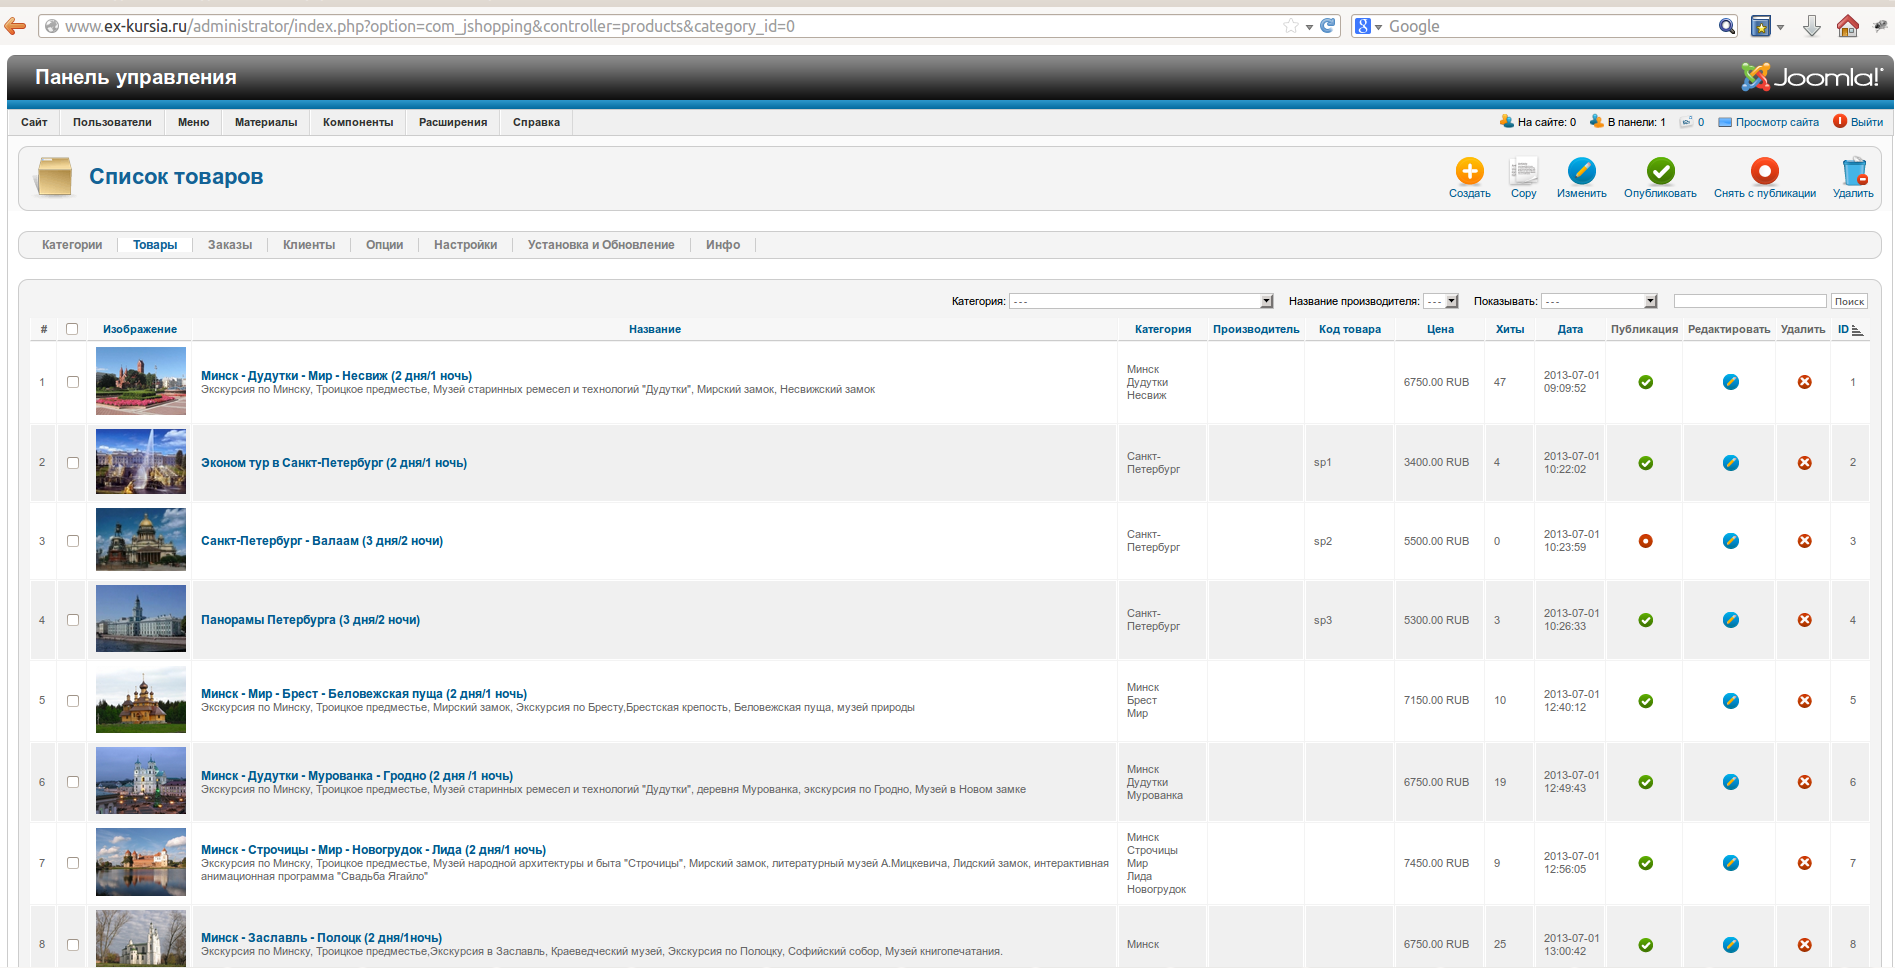Click the browser downloads arrow icon
The height and width of the screenshot is (968, 1895).
[1811, 26]
